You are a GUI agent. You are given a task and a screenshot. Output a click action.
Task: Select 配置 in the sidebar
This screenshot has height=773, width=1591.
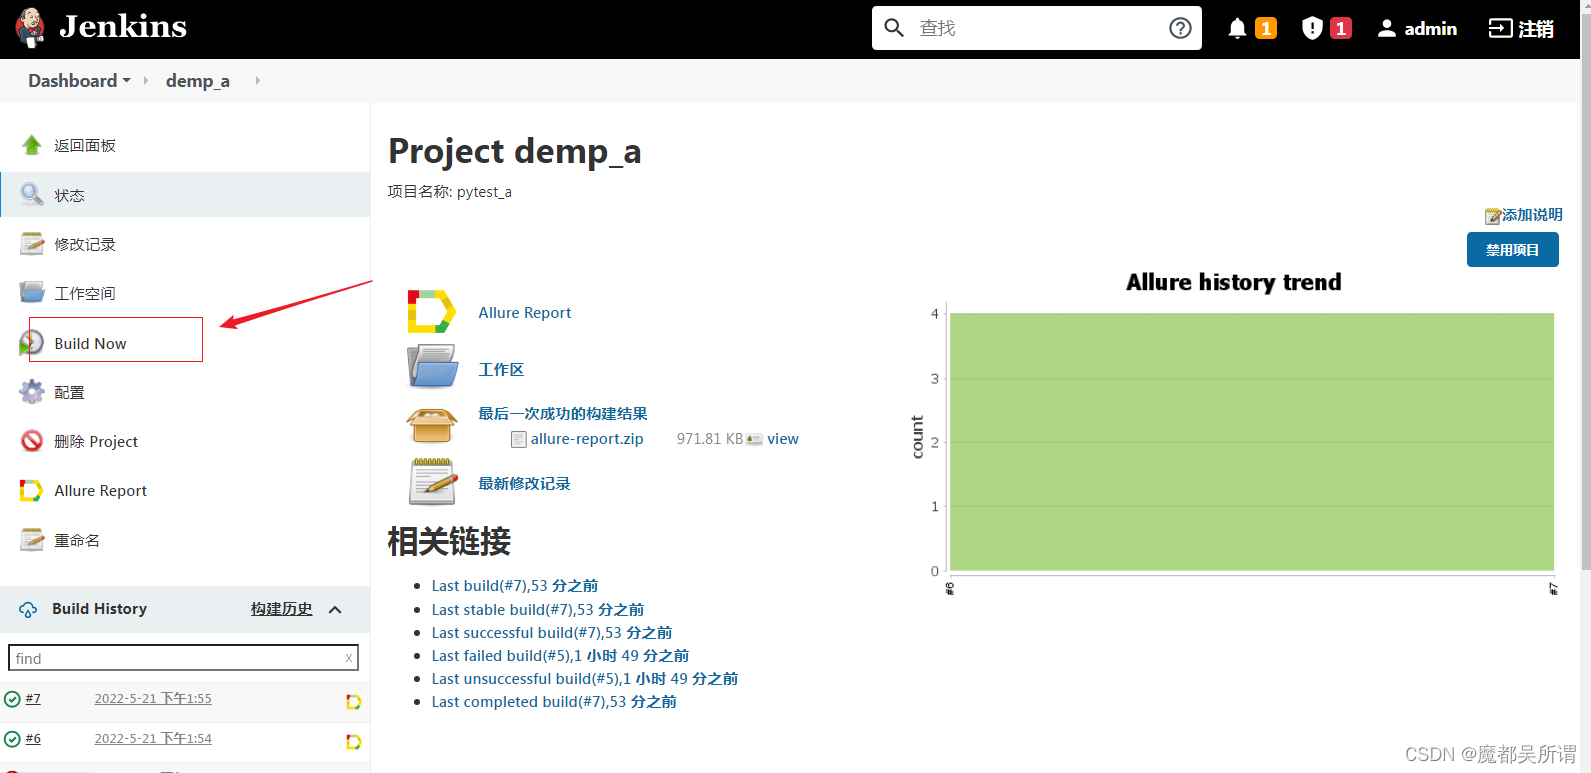pyautogui.click(x=69, y=392)
